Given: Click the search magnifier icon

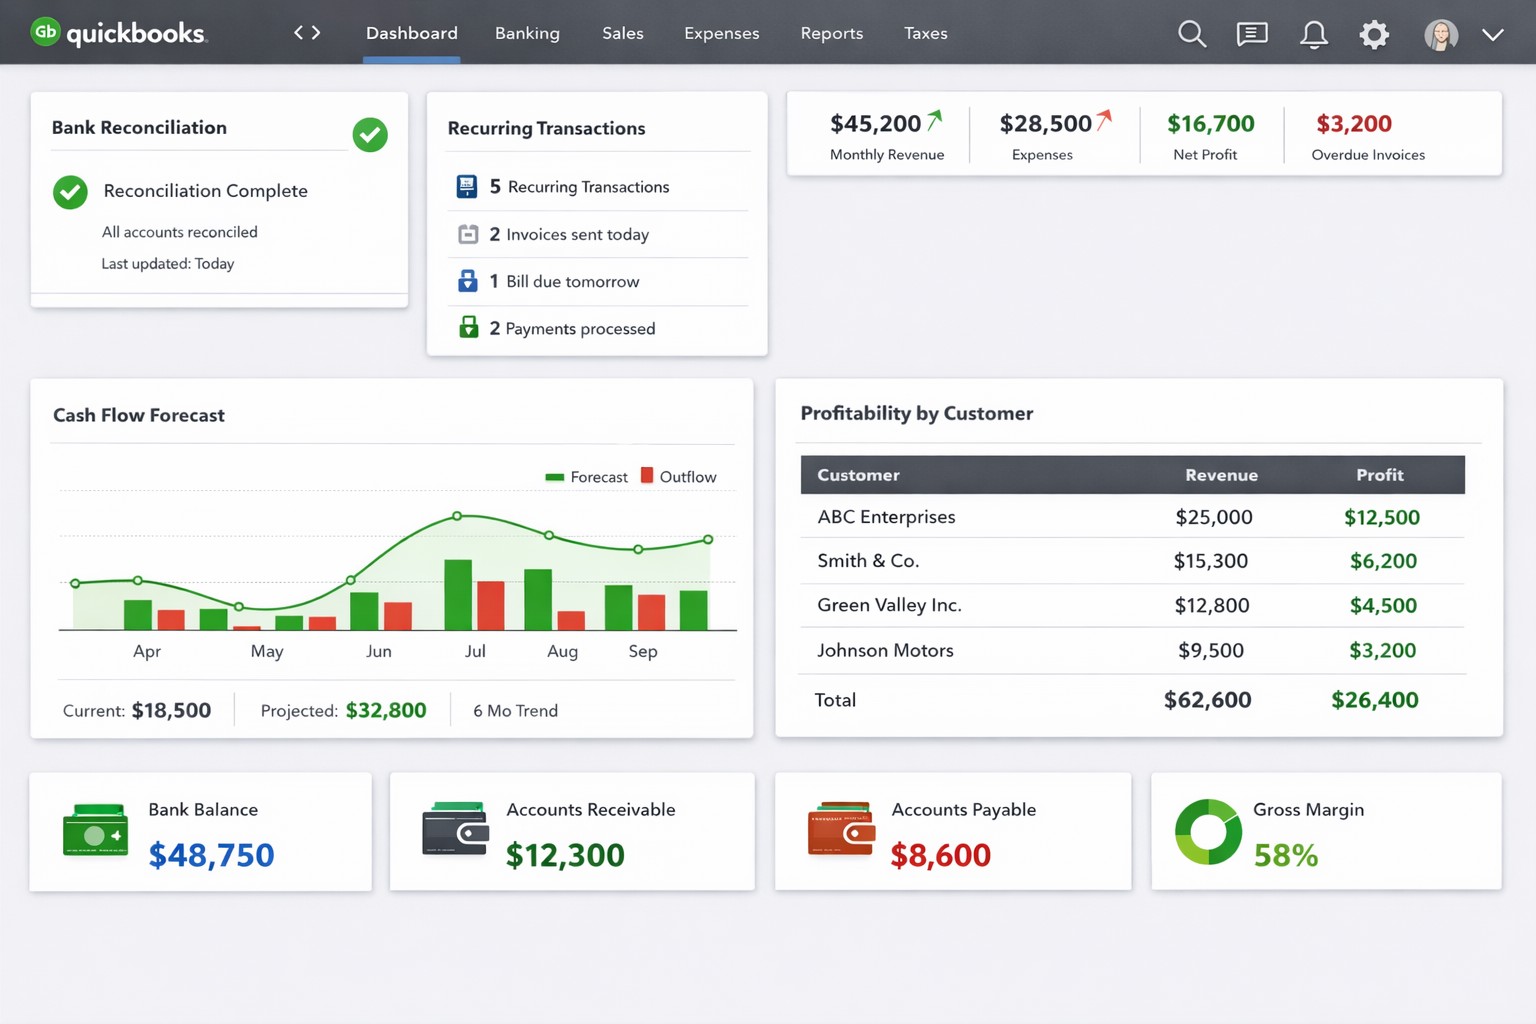Looking at the screenshot, I should click(1191, 34).
